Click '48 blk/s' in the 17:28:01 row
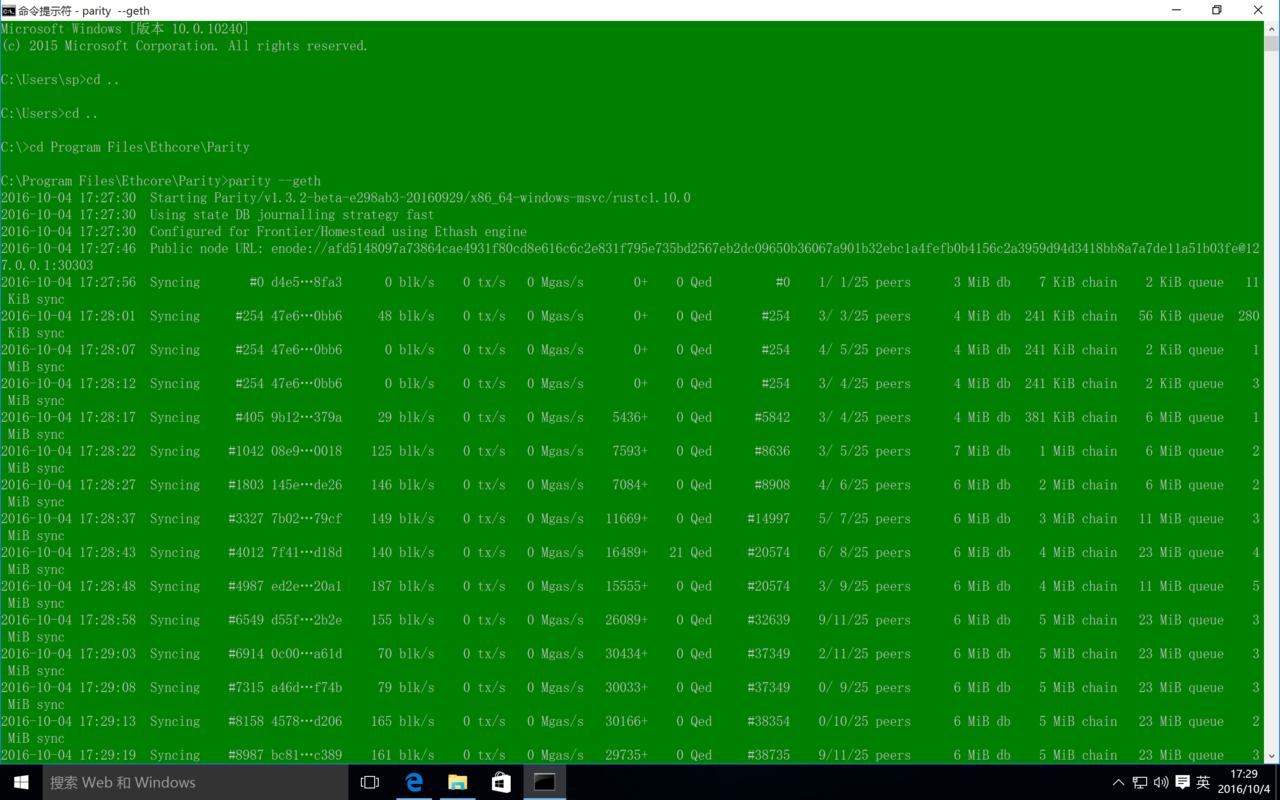The image size is (1280, 800). 406,316
